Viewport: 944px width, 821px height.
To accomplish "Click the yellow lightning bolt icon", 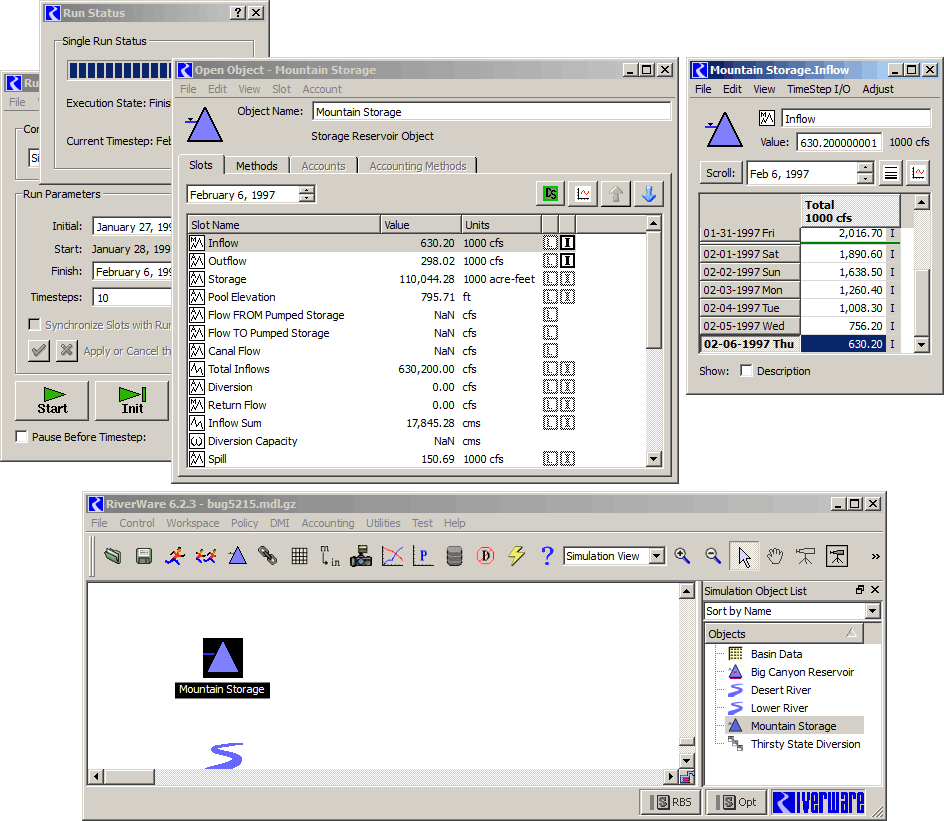I will (517, 556).
